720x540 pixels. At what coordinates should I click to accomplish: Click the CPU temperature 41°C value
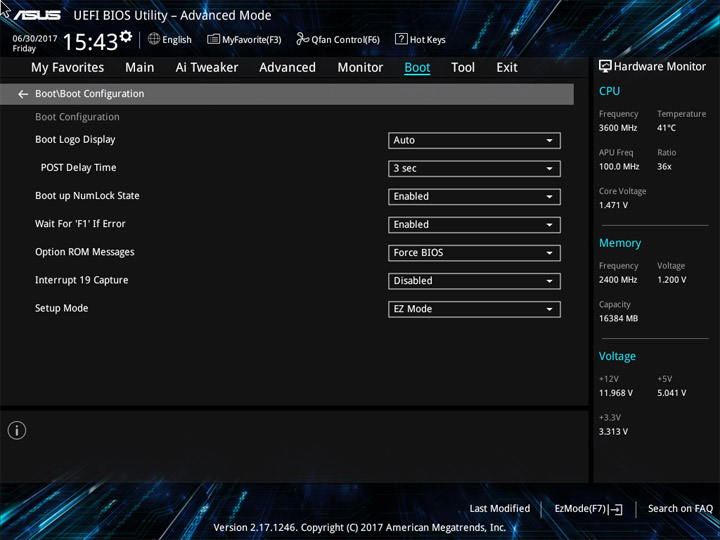pos(666,128)
